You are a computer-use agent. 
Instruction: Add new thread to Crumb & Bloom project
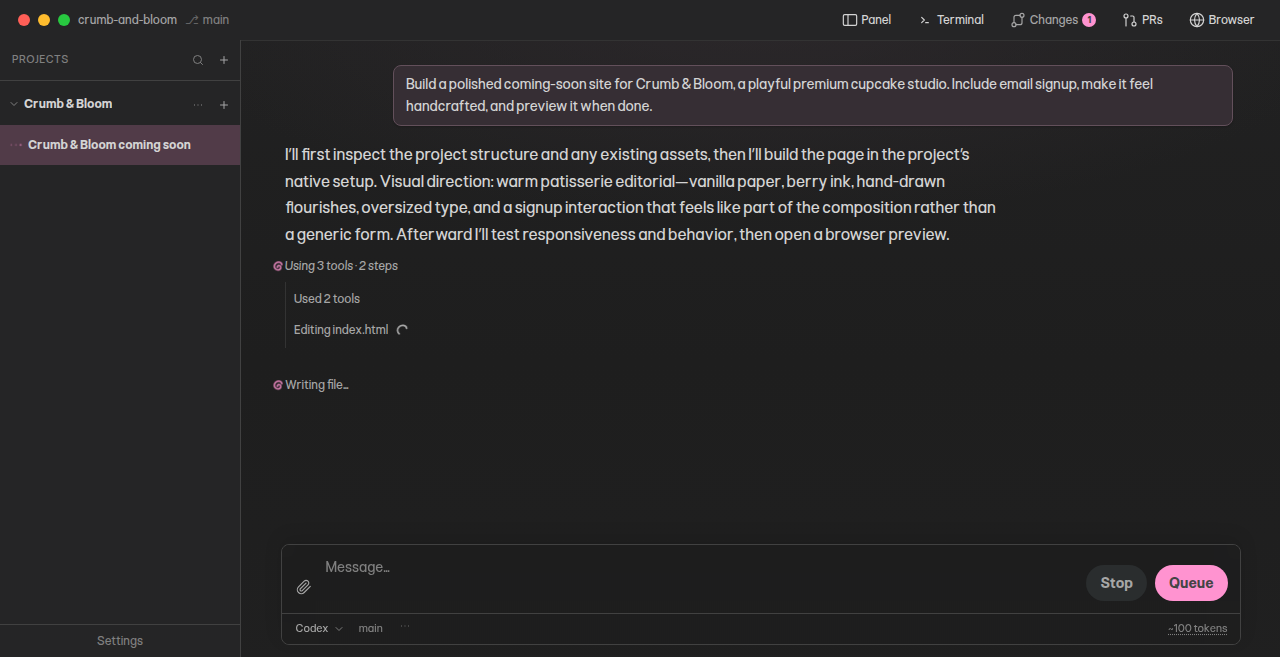click(224, 104)
